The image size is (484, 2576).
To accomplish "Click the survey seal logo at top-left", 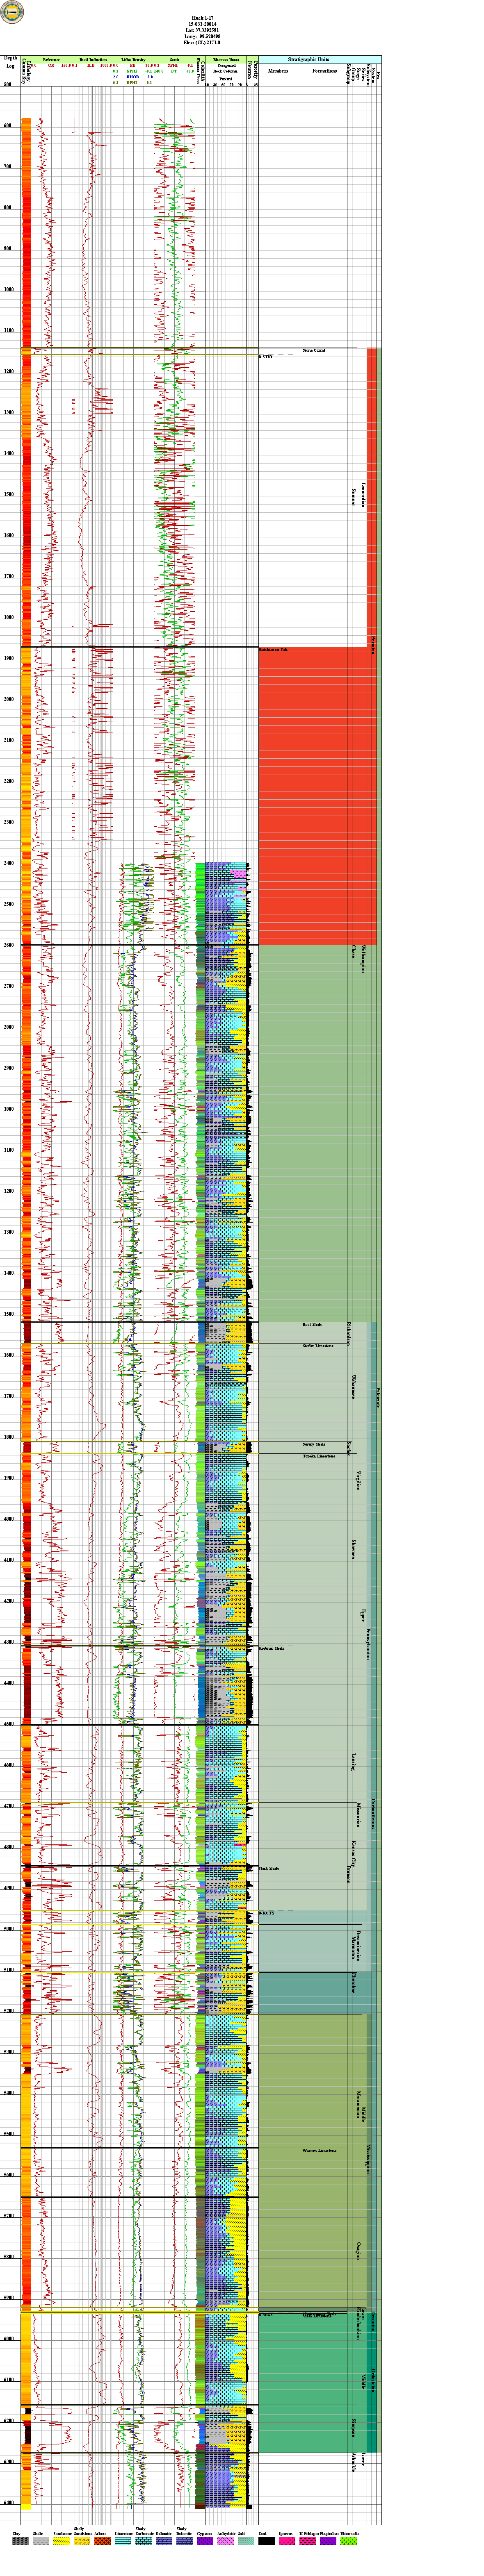I will [x=12, y=12].
